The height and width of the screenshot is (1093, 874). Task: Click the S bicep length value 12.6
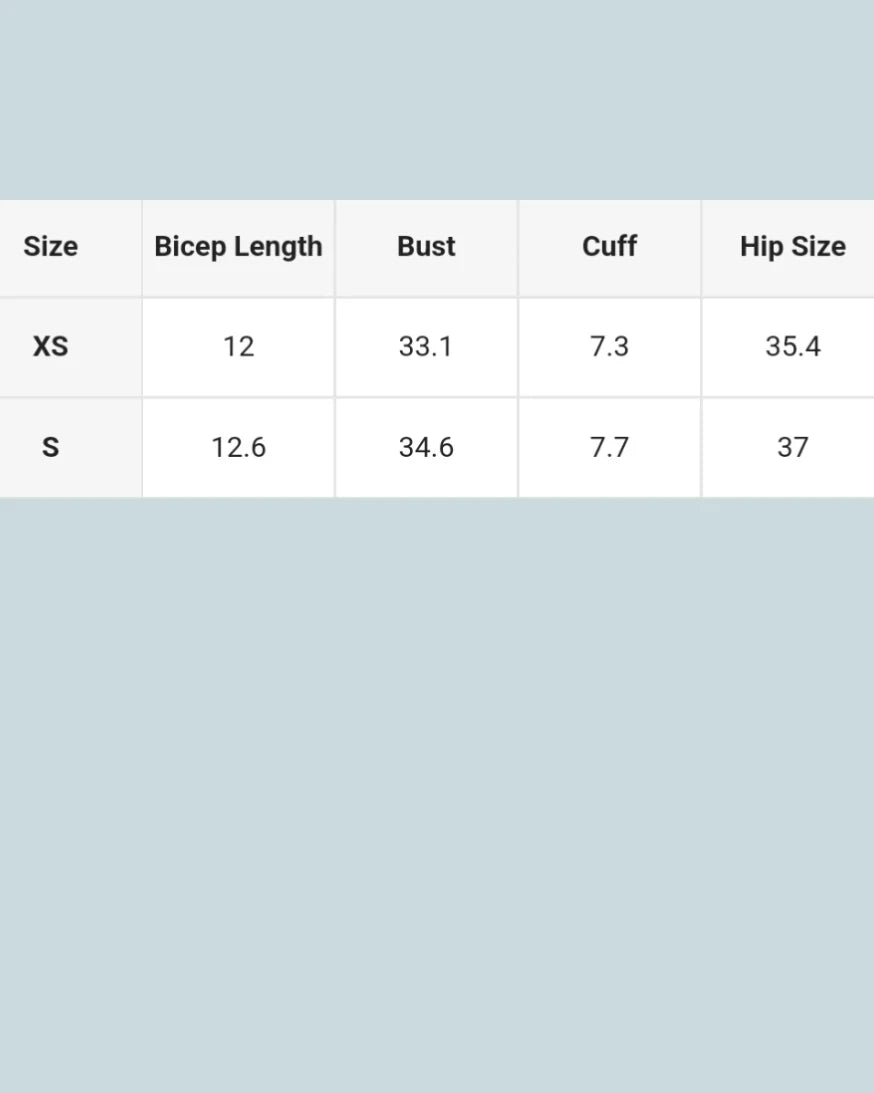[238, 447]
